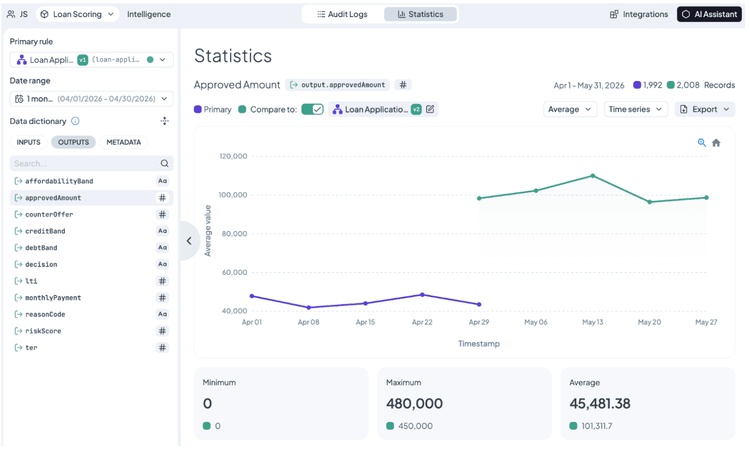This screenshot has width=750, height=455.
Task: Open the Export dropdown
Action: [x=705, y=110]
